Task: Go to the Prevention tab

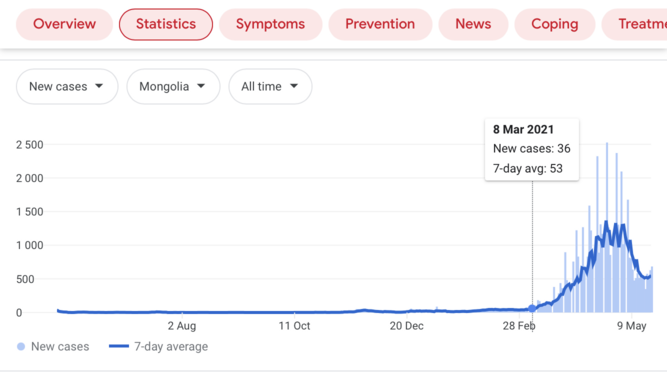Action: pos(380,24)
